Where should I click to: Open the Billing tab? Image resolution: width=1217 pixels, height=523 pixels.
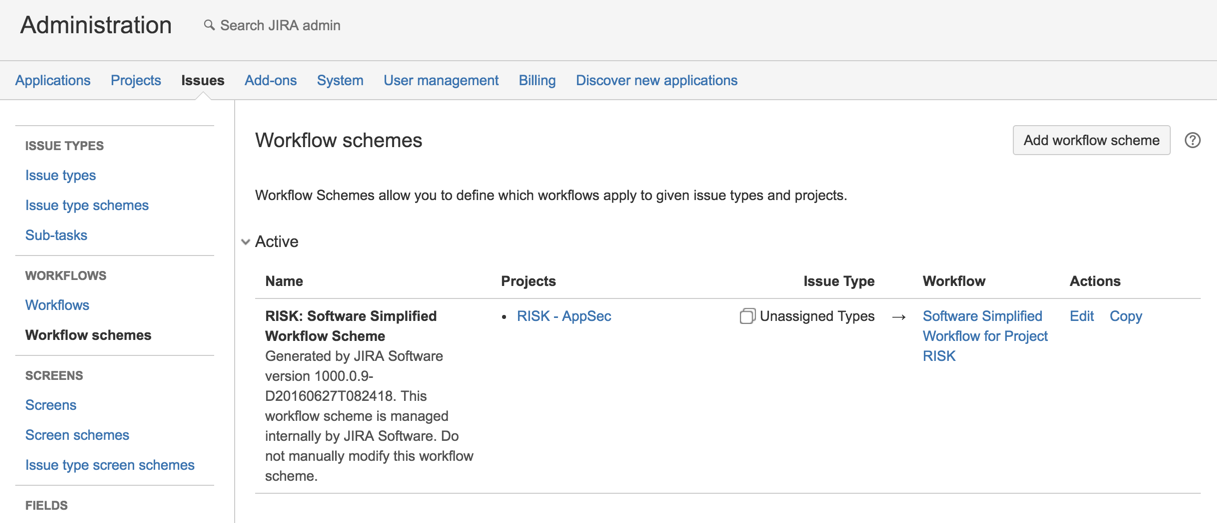[537, 80]
